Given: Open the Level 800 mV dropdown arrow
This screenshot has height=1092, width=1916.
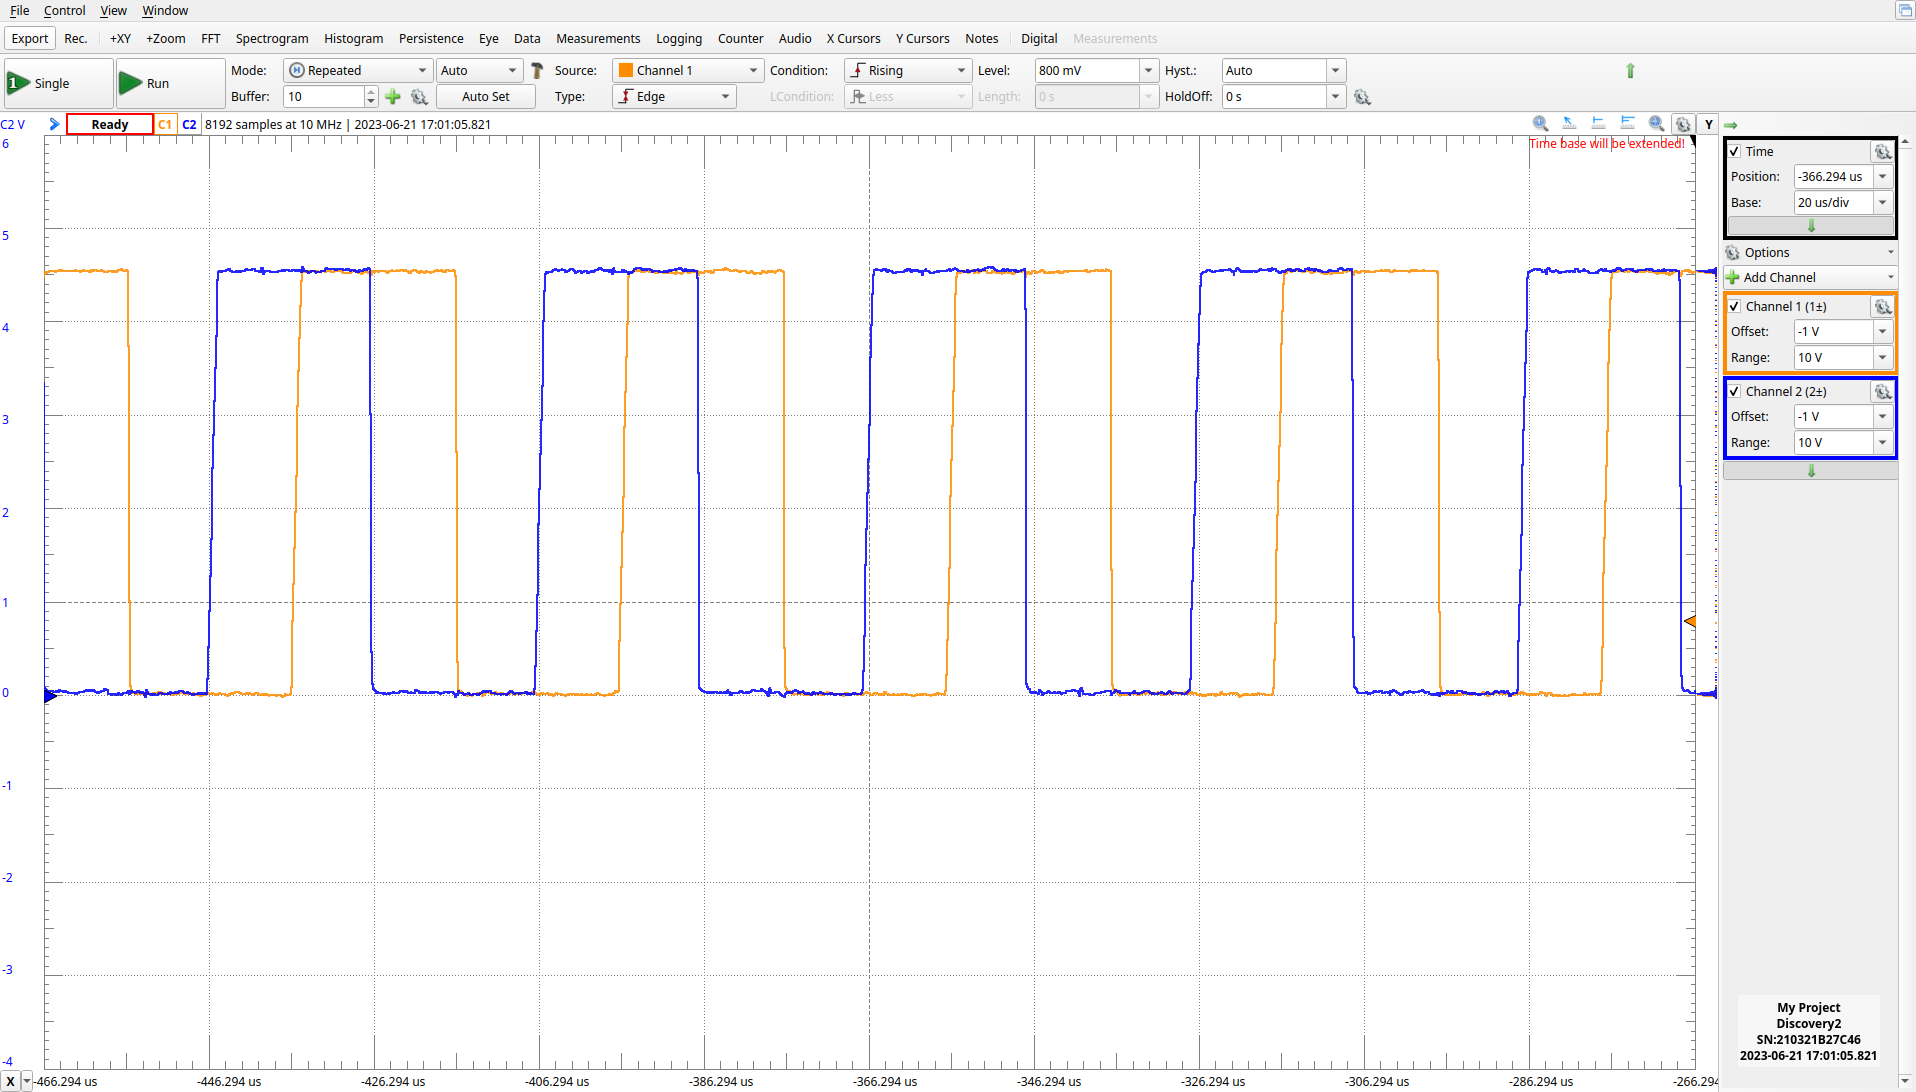Looking at the screenshot, I should point(1148,70).
